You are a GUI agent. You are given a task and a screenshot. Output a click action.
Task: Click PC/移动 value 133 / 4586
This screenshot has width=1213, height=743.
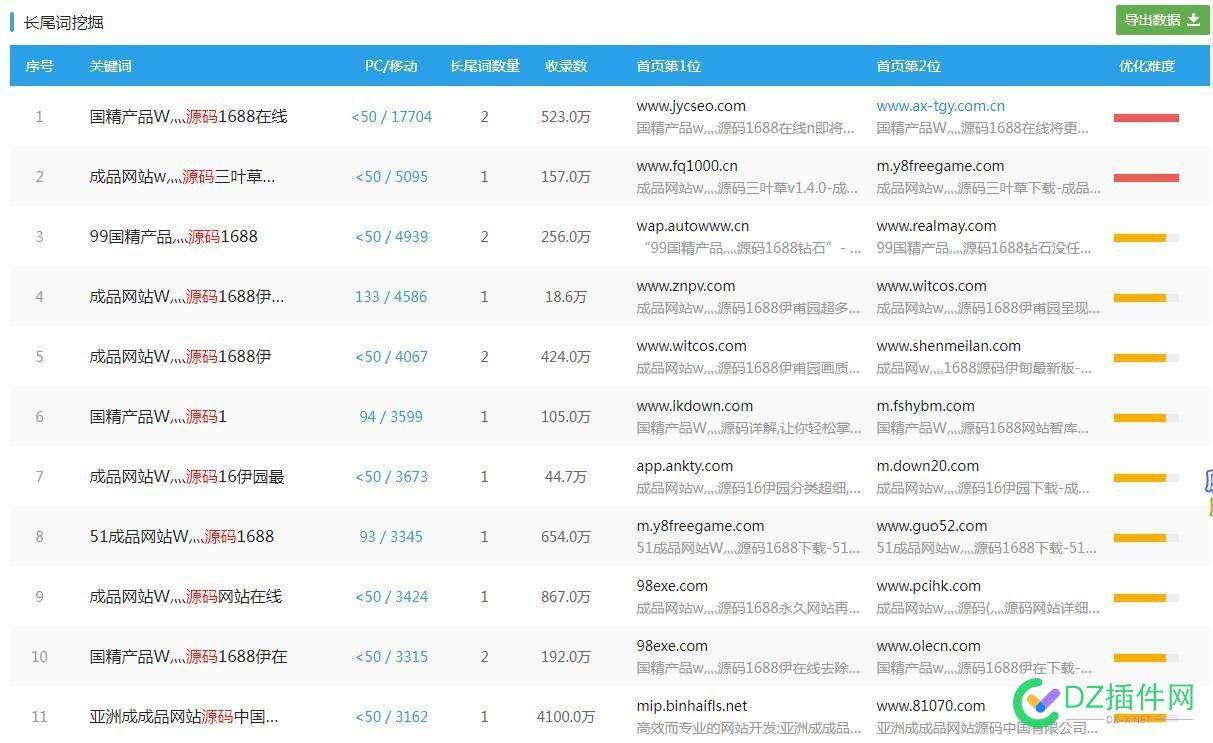[x=391, y=297]
